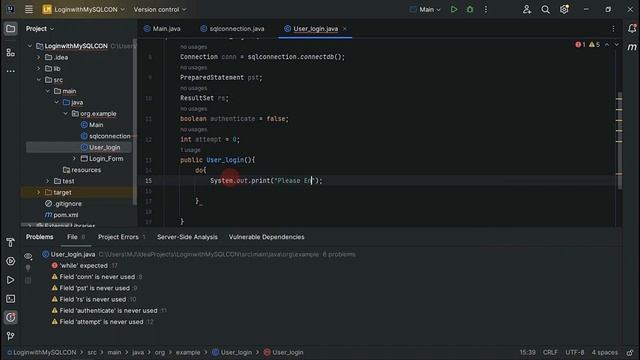Select the 'while' expected error
The height and width of the screenshot is (360, 640).
[x=84, y=266]
